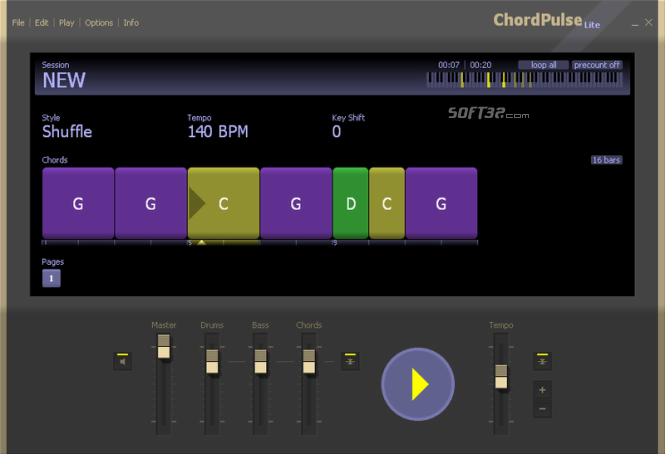This screenshot has height=454, width=665.
Task: Click the Master volume slider handle
Action: (x=164, y=347)
